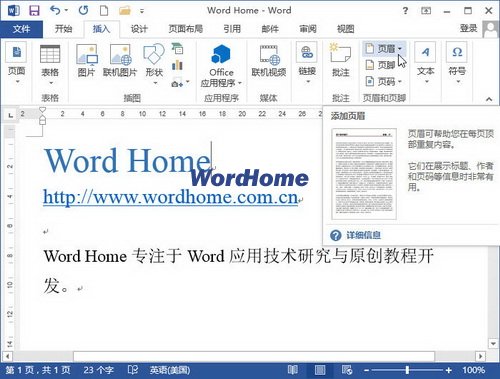The height and width of the screenshot is (379, 500).
Task: Click the Word application icon
Action: pos(13,10)
